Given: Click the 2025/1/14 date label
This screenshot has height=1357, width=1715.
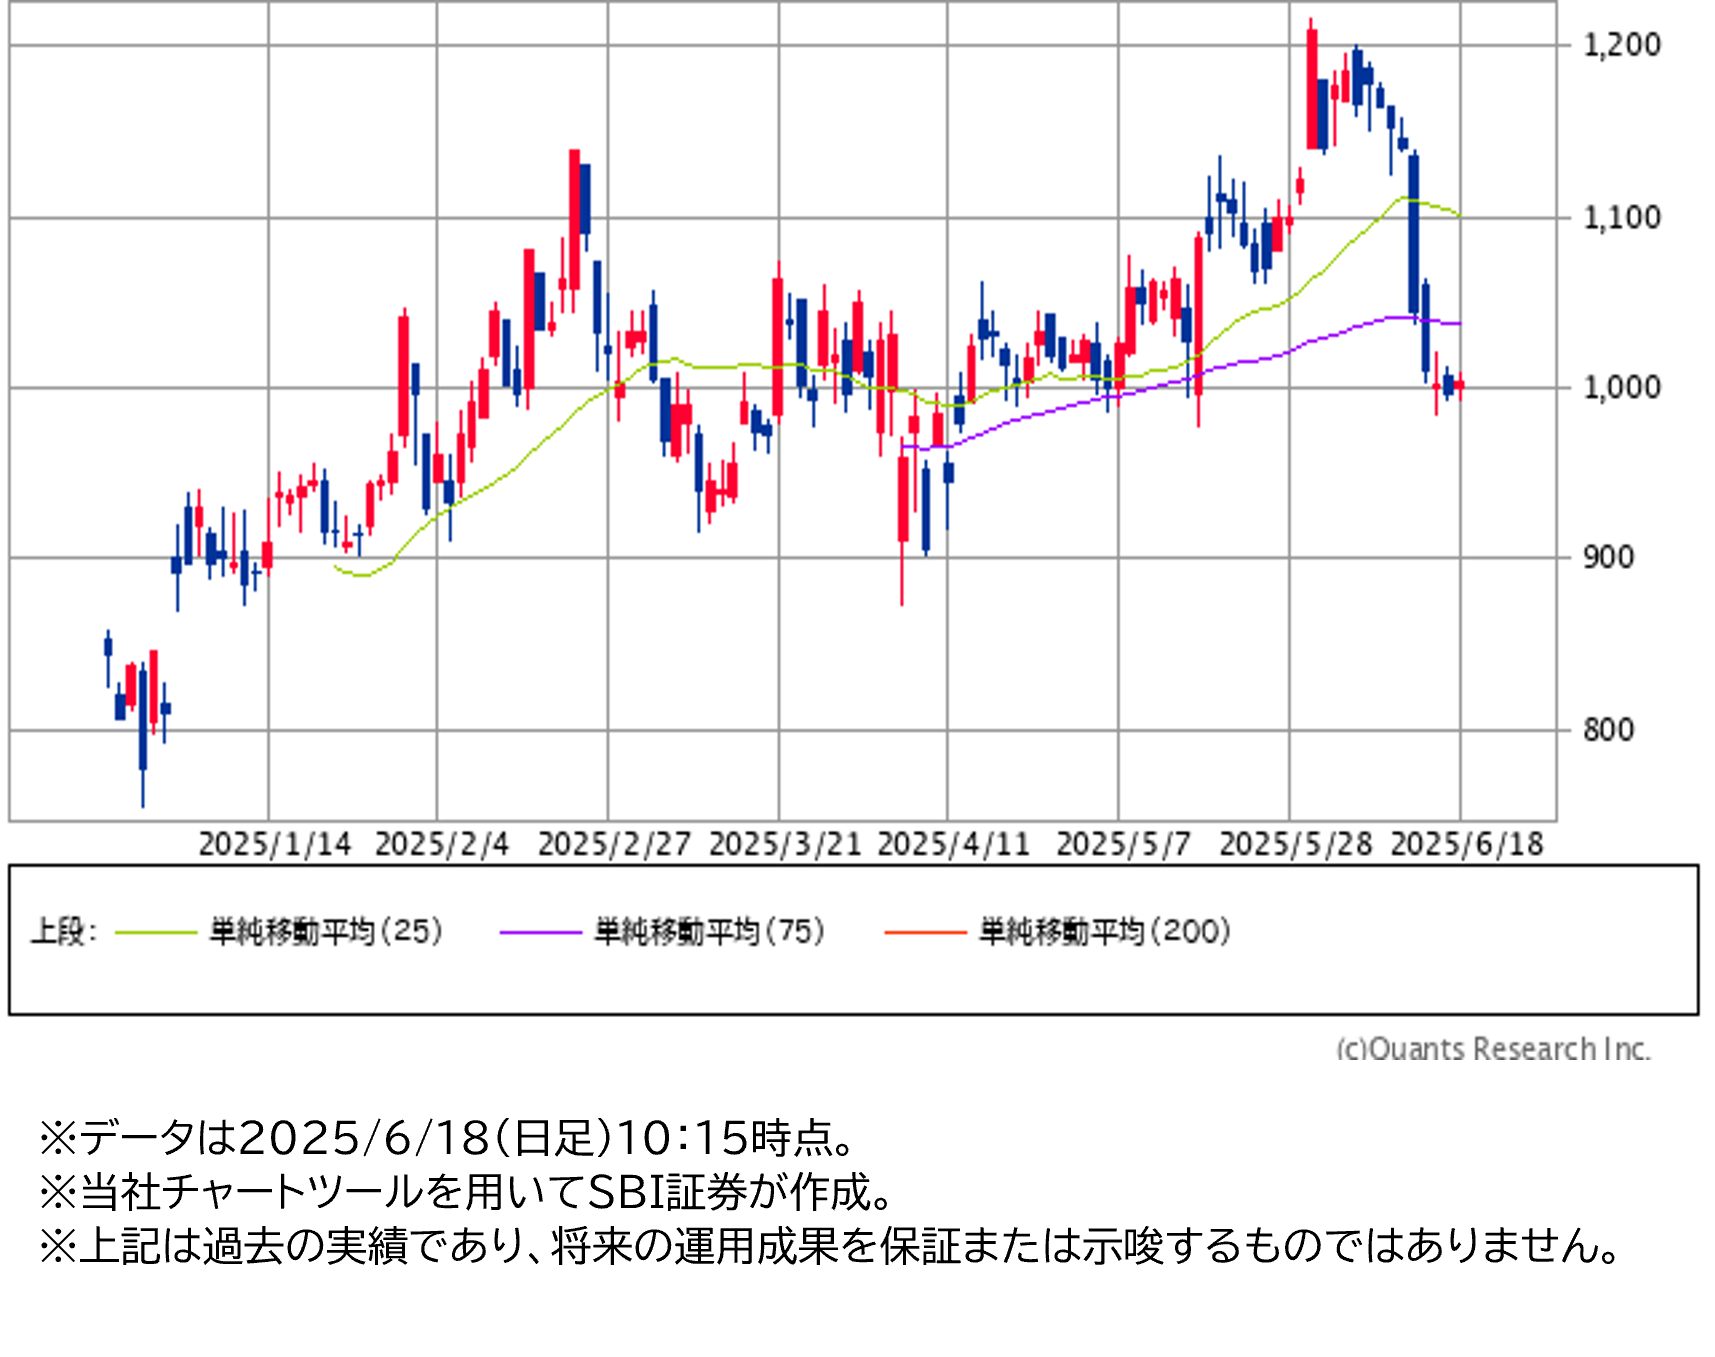Looking at the screenshot, I should [274, 845].
